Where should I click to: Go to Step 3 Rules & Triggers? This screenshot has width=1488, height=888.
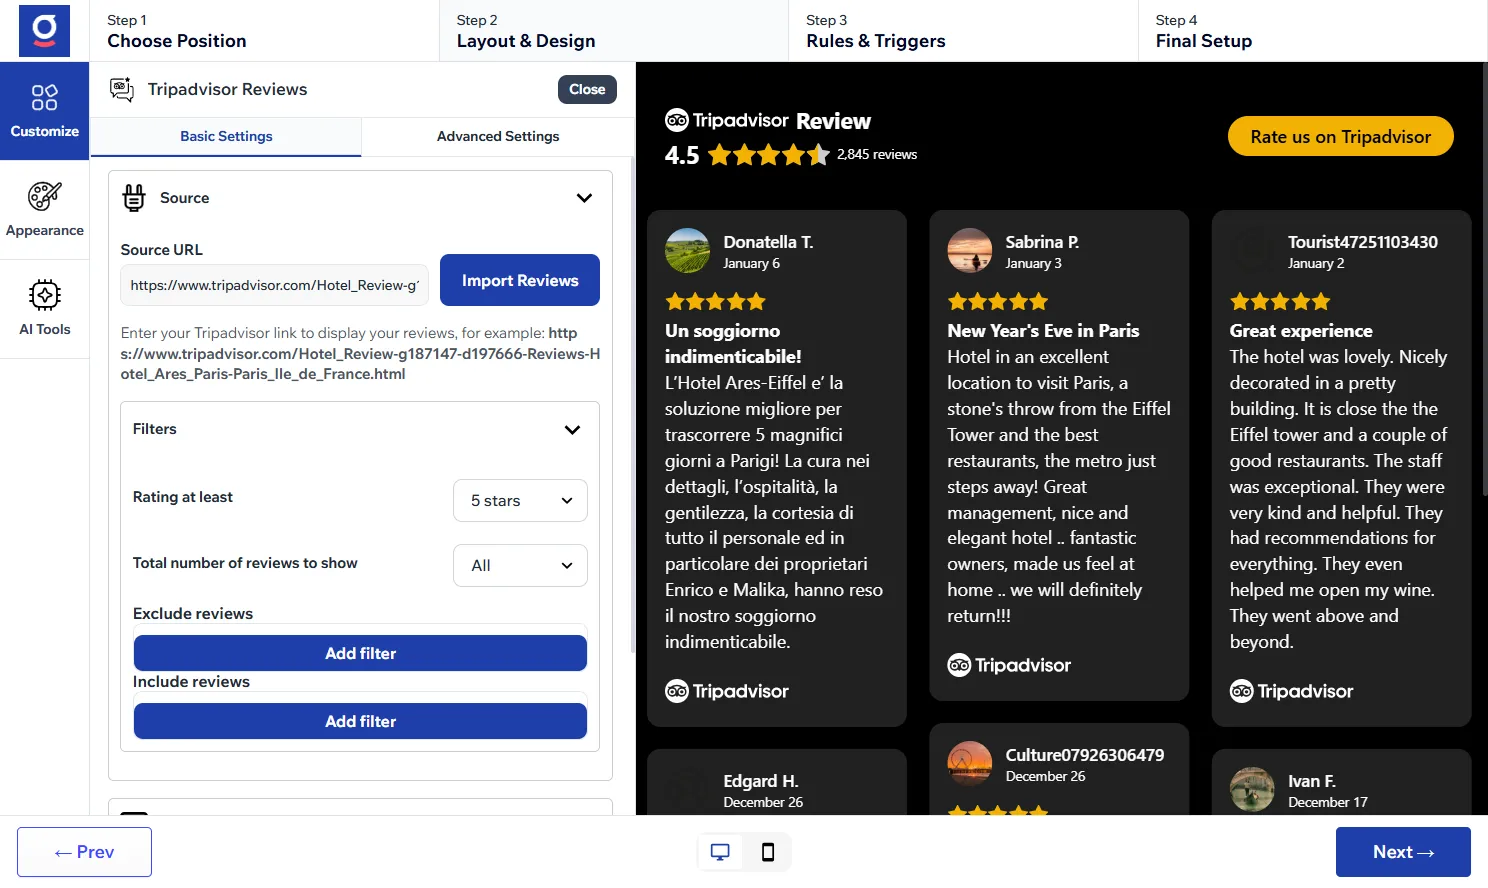963,31
